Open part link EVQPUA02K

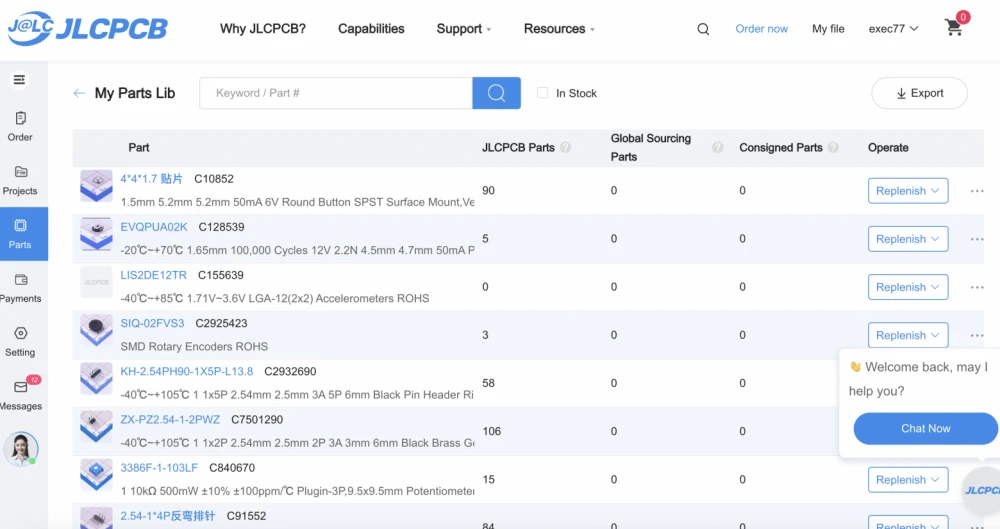point(153,227)
